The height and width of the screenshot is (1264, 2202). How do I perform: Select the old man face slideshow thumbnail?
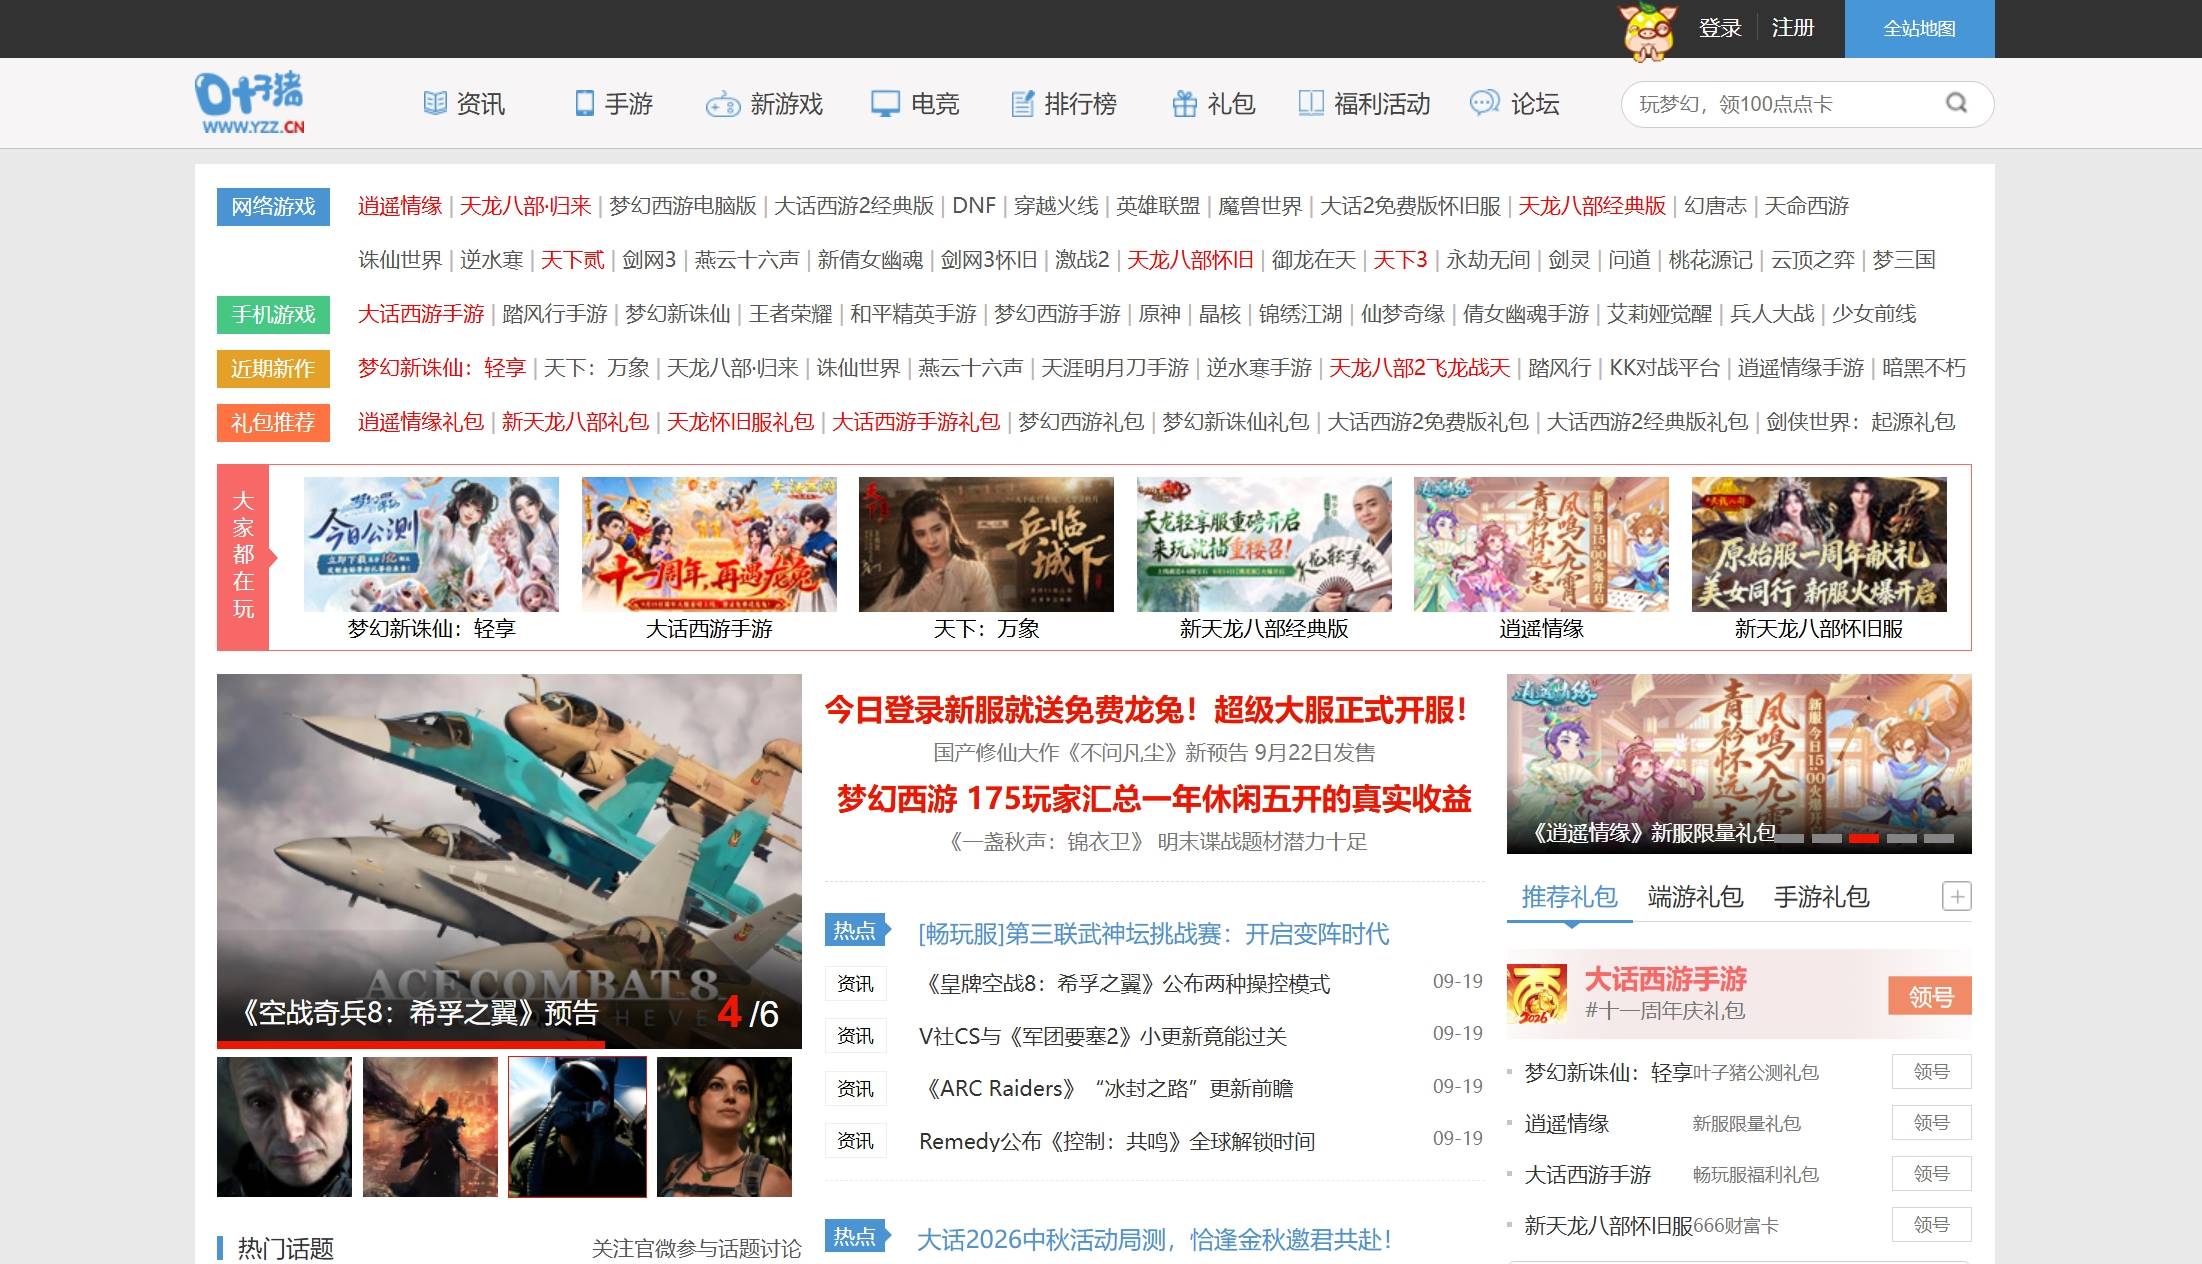click(284, 1127)
